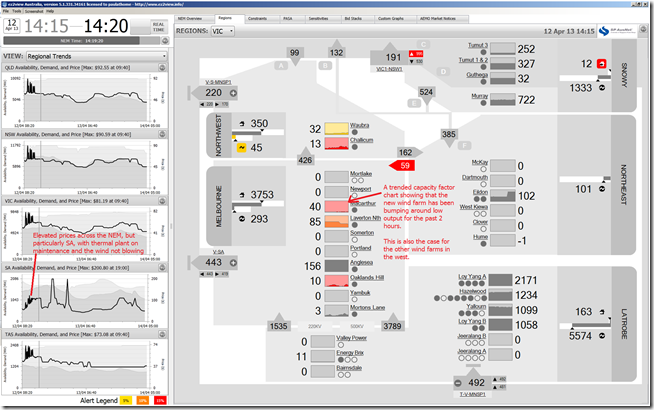Click the Anglesea unit status dot
654x410 pixels.
[355, 269]
